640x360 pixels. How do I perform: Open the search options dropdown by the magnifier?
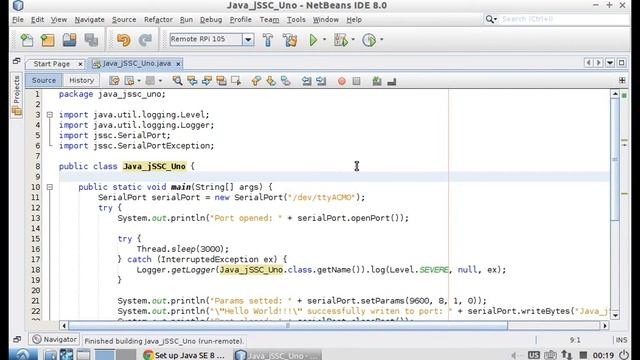(x=491, y=19)
